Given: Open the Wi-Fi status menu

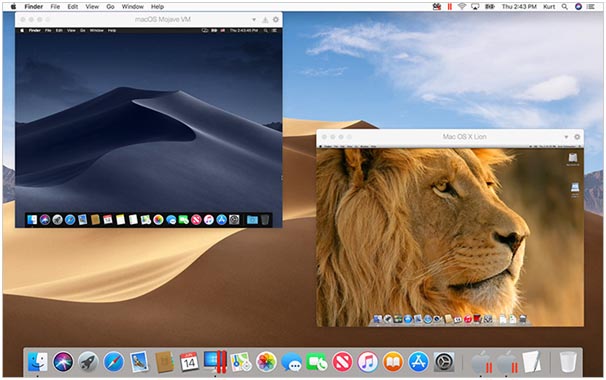Looking at the screenshot, I should pos(462,7).
